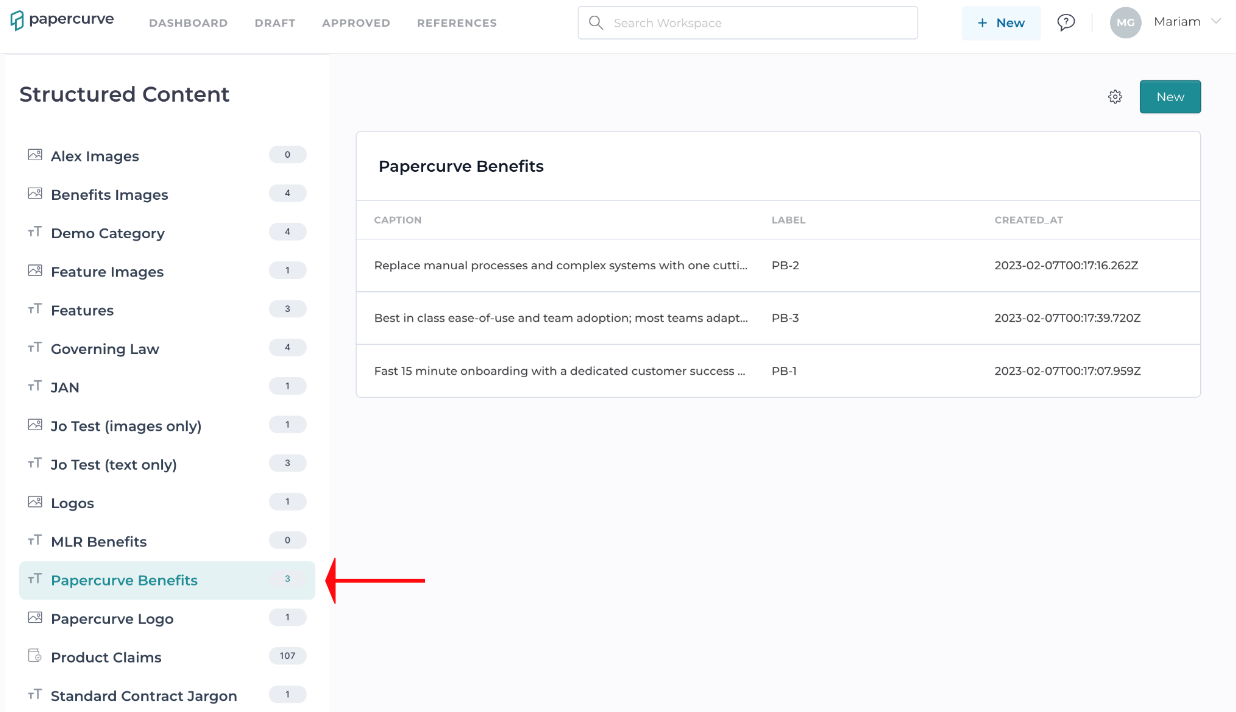Click the document icon next to Product Claims
The image size is (1236, 712).
click(34, 655)
